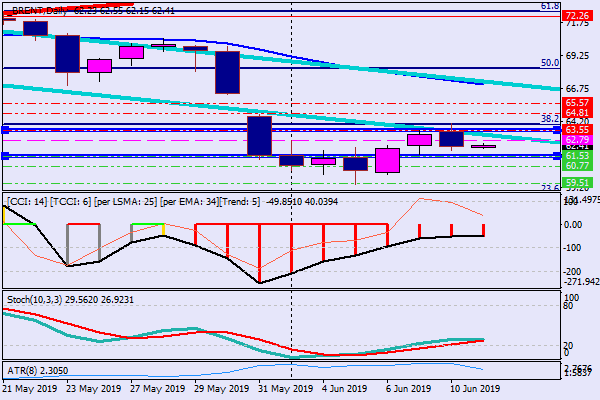Click the red 63.55 price level tag

(x=577, y=130)
